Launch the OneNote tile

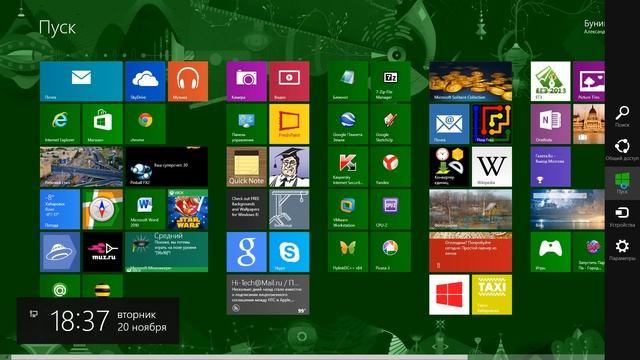pyautogui.click(x=551, y=124)
